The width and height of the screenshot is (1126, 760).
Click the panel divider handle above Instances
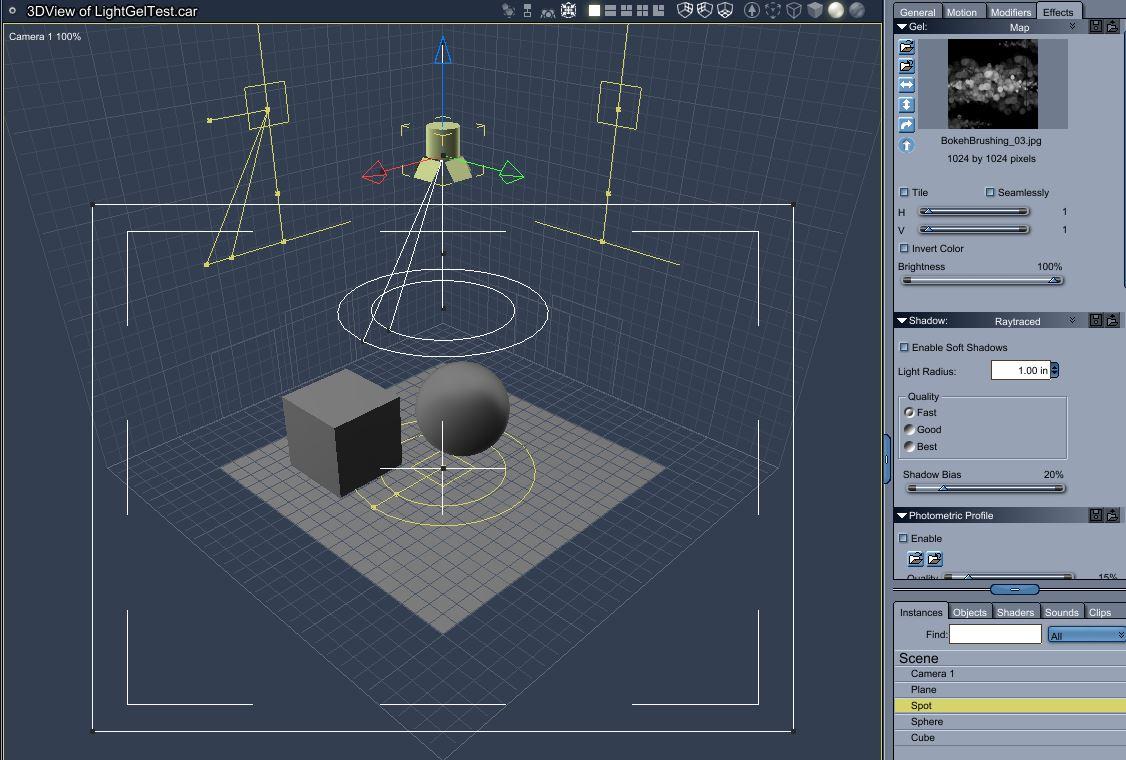click(x=1014, y=589)
